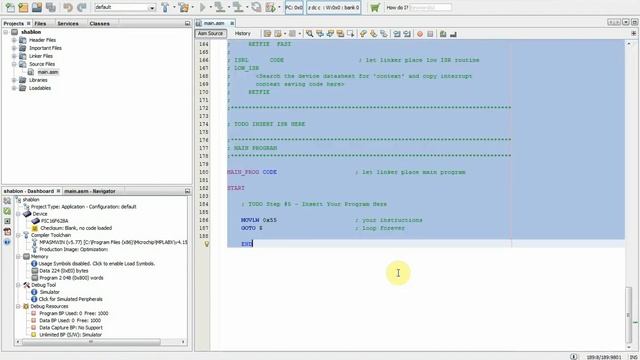Switch to main.asm - Navigator tab
This screenshot has height=360, width=640.
click(x=89, y=191)
